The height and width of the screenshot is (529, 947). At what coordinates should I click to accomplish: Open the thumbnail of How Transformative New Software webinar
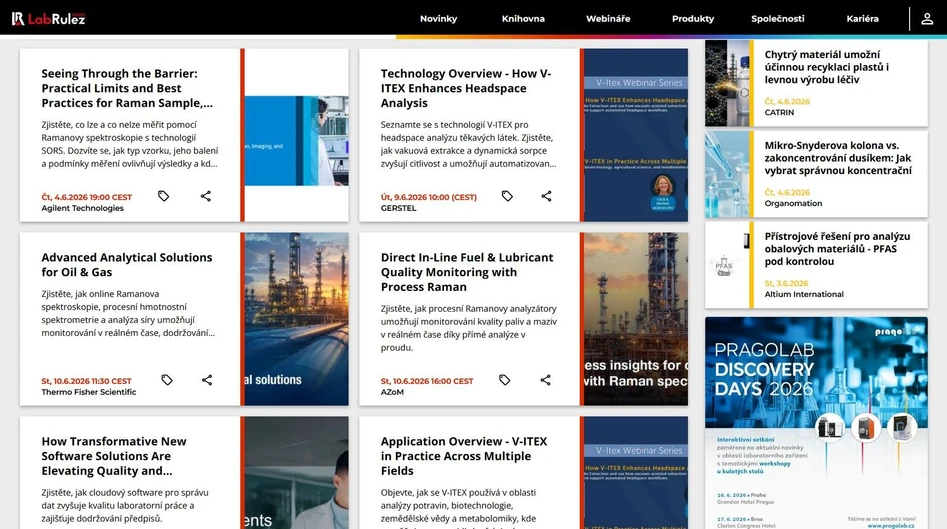click(x=297, y=473)
